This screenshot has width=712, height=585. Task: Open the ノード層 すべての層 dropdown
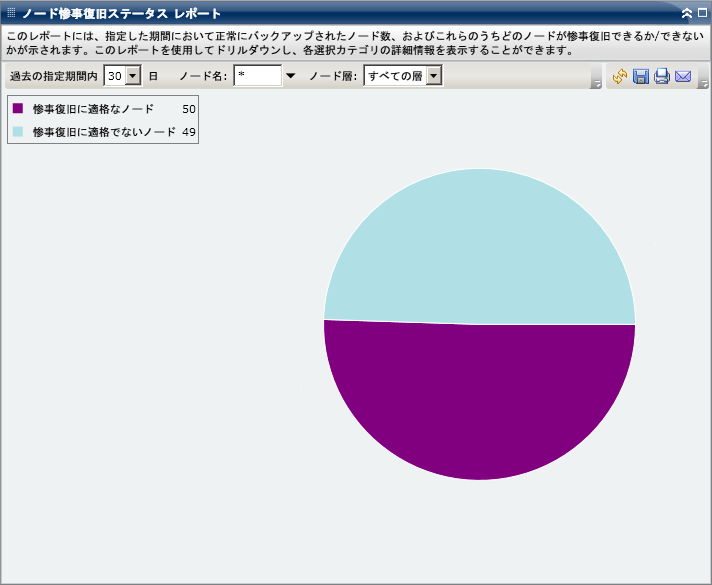click(x=433, y=76)
